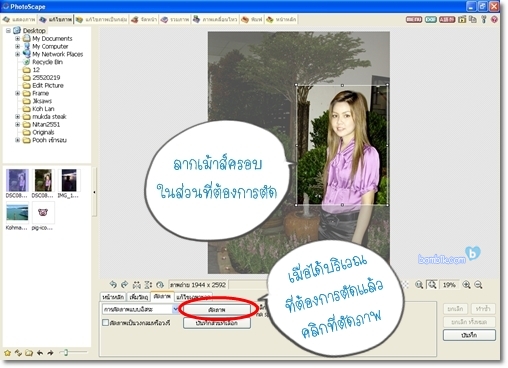Expand the My Network Places node
This screenshot has width=508, height=368.
coord(17,54)
